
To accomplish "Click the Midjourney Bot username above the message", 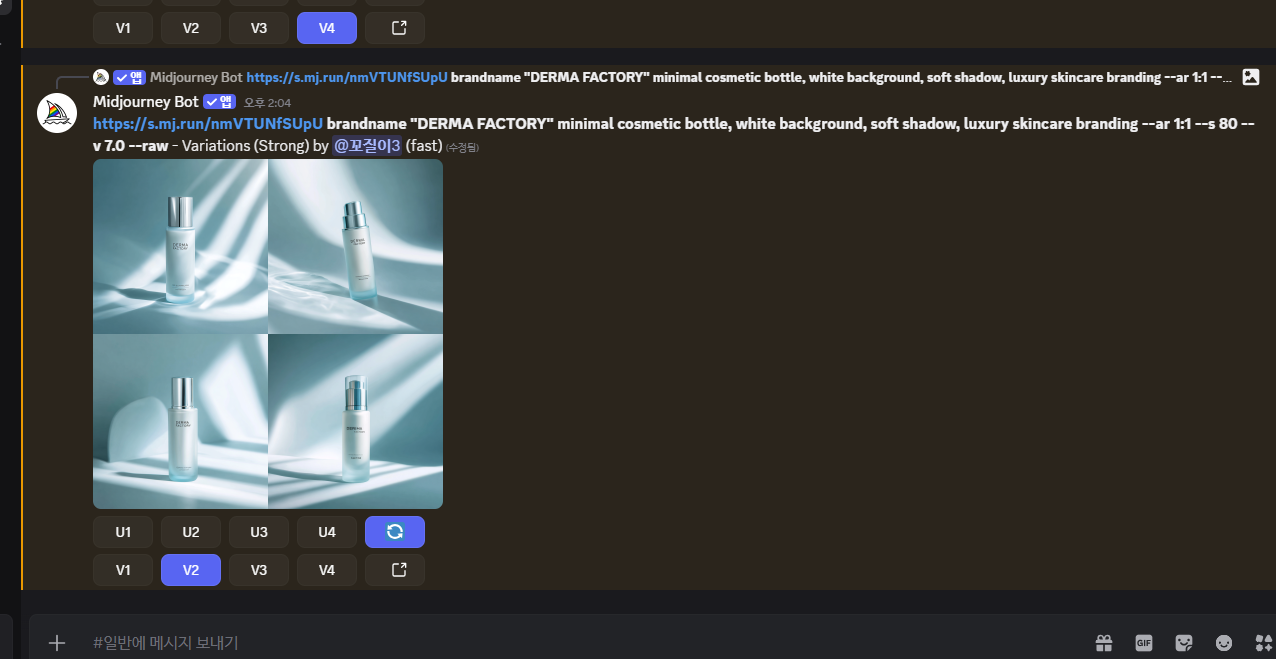I will [146, 101].
